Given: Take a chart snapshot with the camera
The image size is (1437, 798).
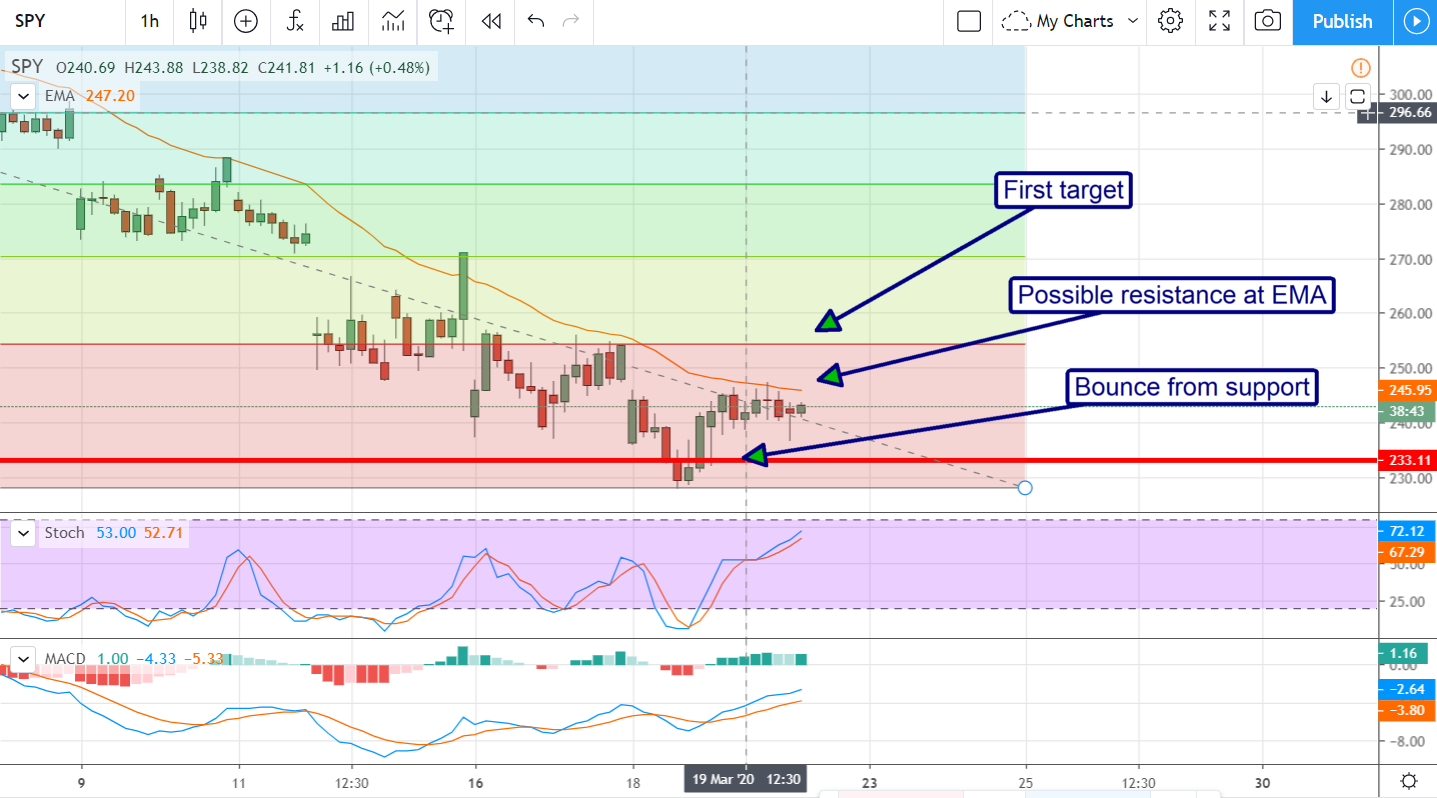Looking at the screenshot, I should pyautogui.click(x=1267, y=21).
